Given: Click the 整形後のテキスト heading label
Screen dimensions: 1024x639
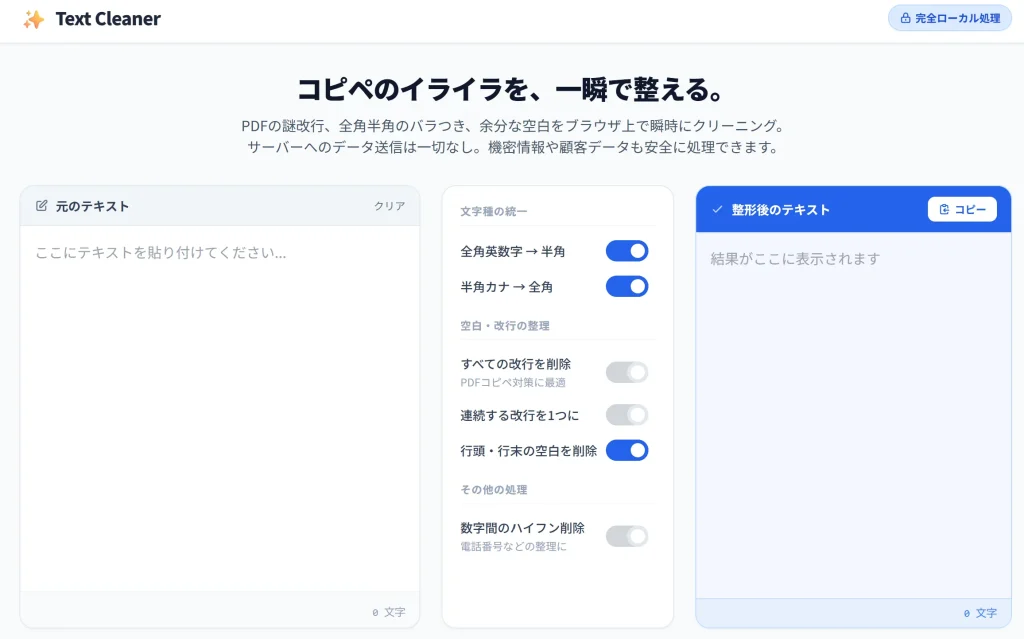Looking at the screenshot, I should click(x=780, y=210).
